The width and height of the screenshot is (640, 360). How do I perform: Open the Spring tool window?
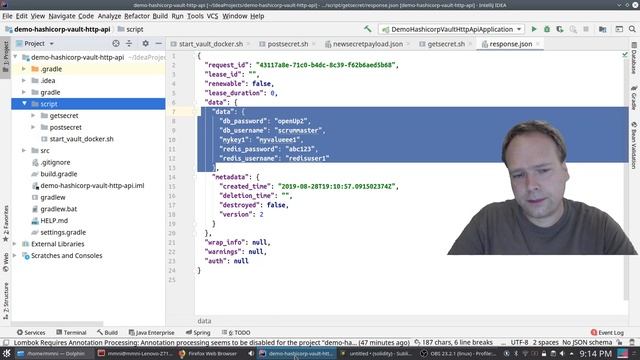coord(198,333)
